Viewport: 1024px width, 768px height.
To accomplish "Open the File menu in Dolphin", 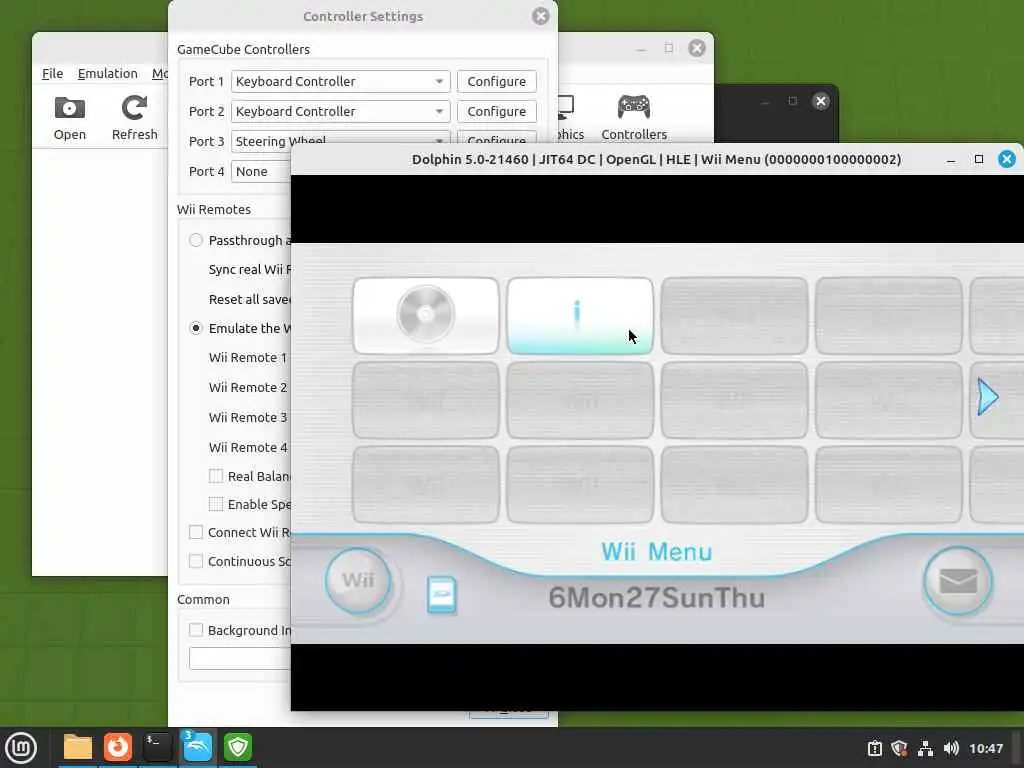I will (x=52, y=74).
